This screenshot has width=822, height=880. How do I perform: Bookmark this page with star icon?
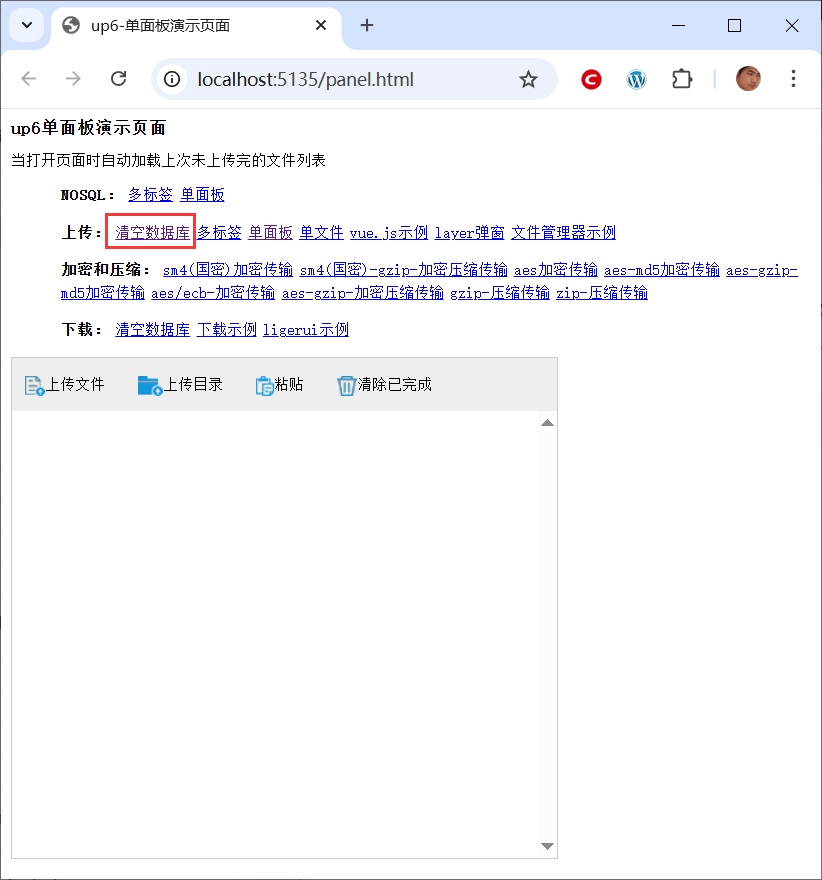(528, 79)
